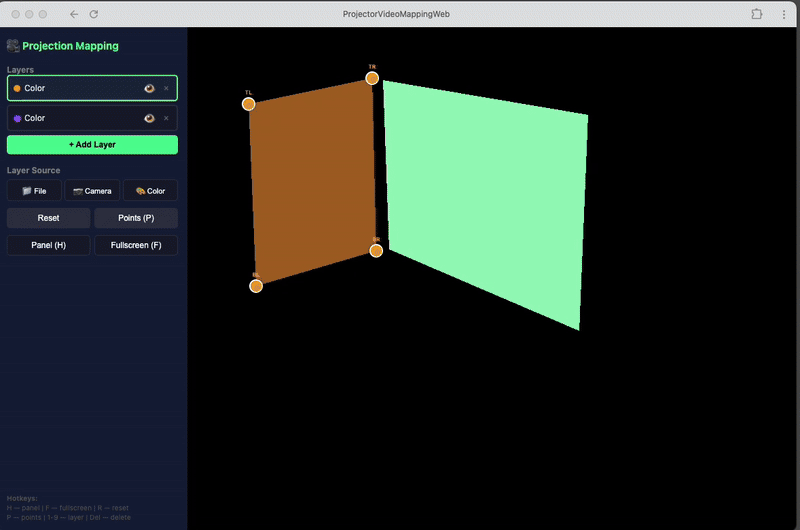Click the orange dot of first layer
Viewport: 800px width, 530px height.
pyautogui.click(x=17, y=88)
